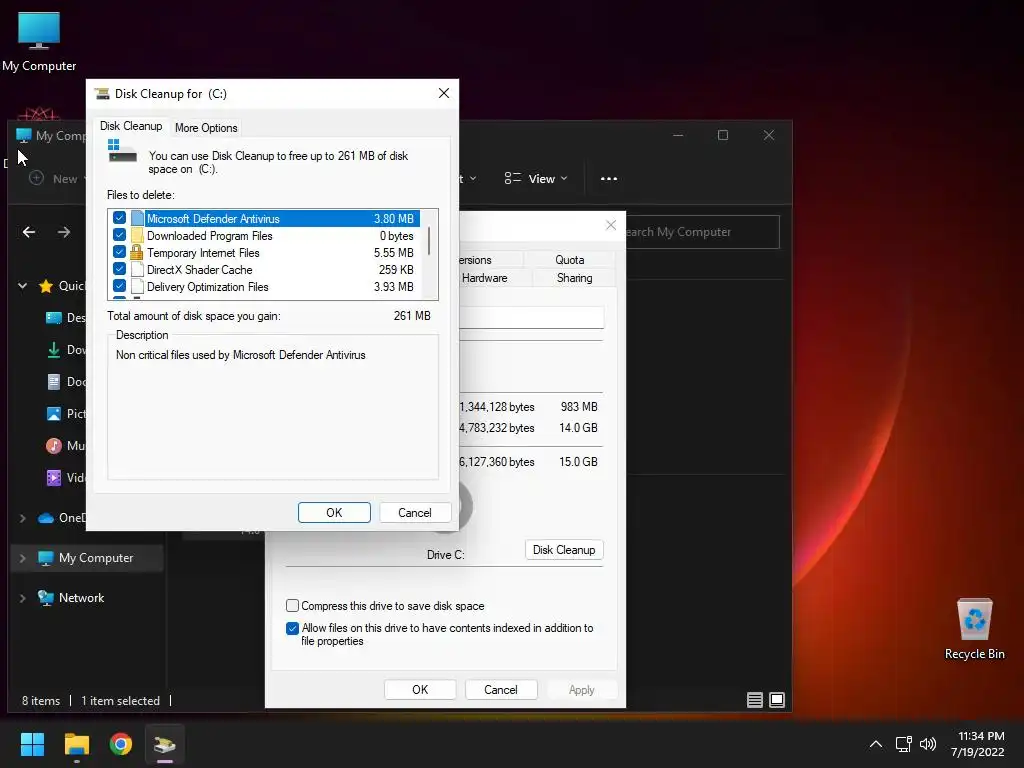This screenshot has width=1024, height=768.
Task: Click the Windows Start button
Action: pyautogui.click(x=32, y=744)
